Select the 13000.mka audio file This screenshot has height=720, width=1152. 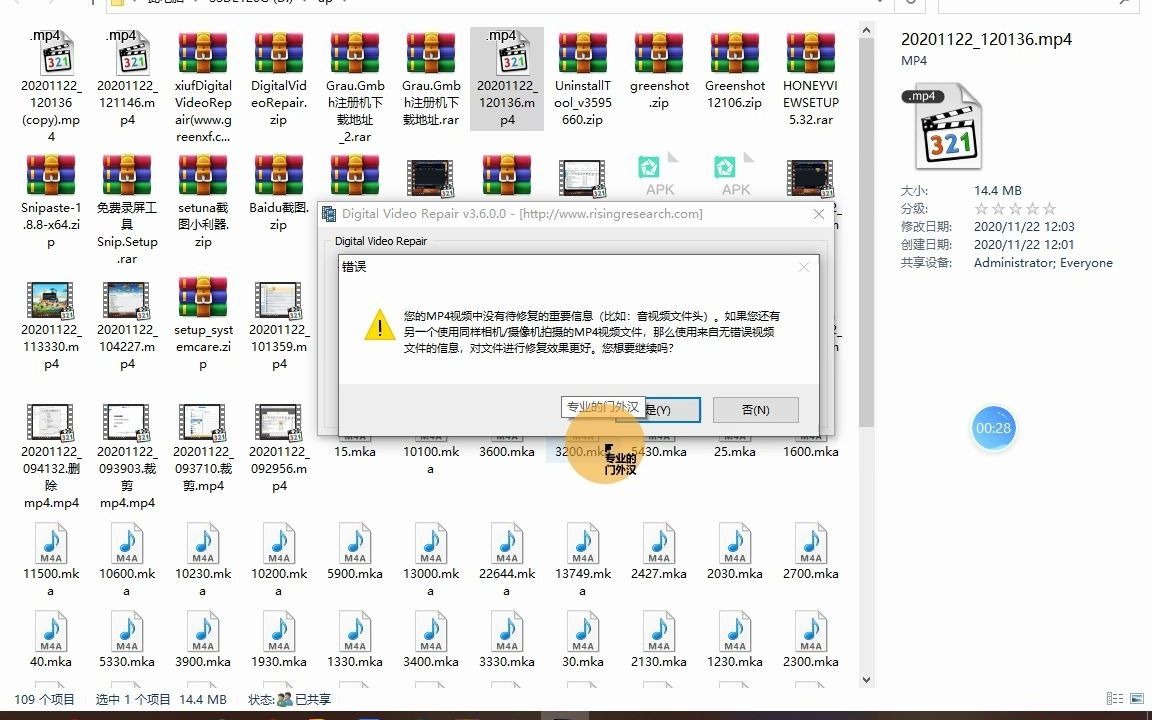point(430,545)
